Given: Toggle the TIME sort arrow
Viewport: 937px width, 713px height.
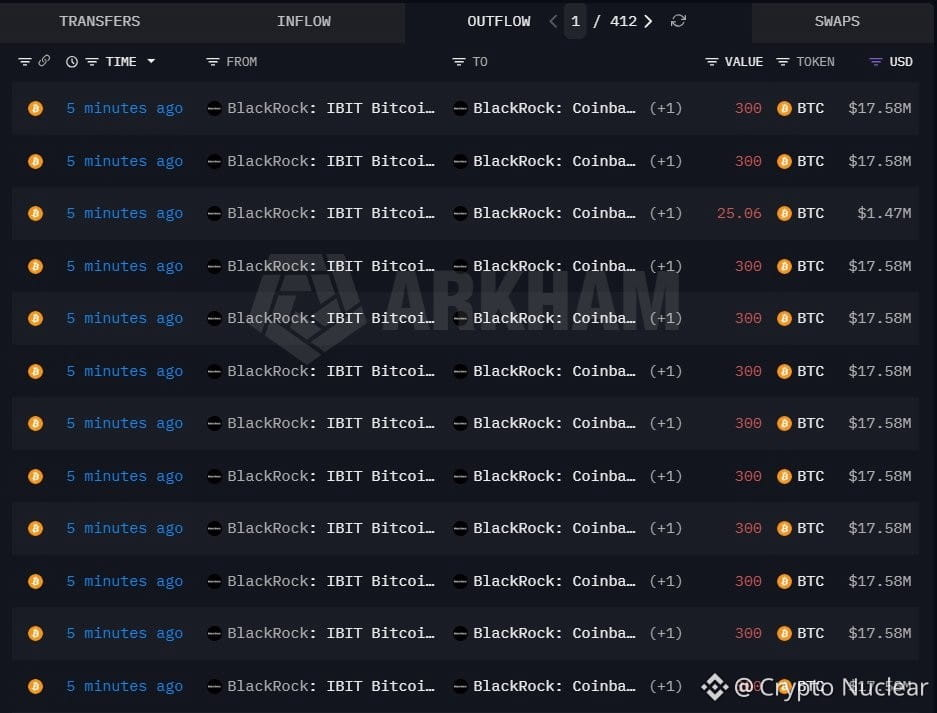Looking at the screenshot, I should (x=151, y=61).
